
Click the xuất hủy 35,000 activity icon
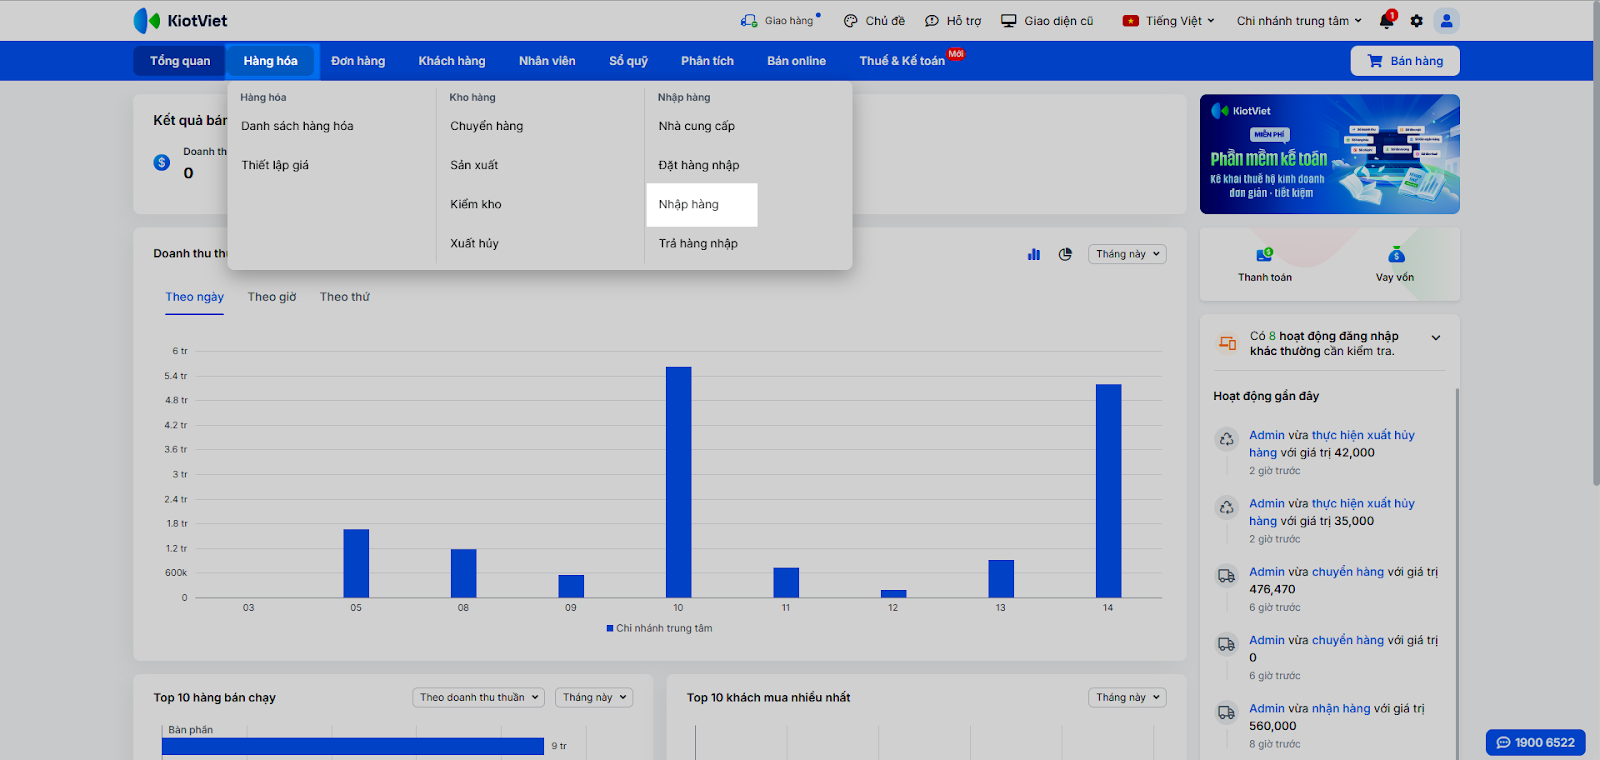click(x=1227, y=507)
